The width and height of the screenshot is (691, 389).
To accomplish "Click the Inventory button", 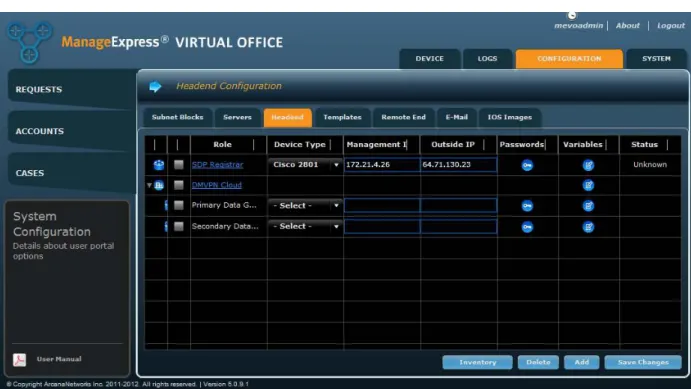I will point(478,362).
